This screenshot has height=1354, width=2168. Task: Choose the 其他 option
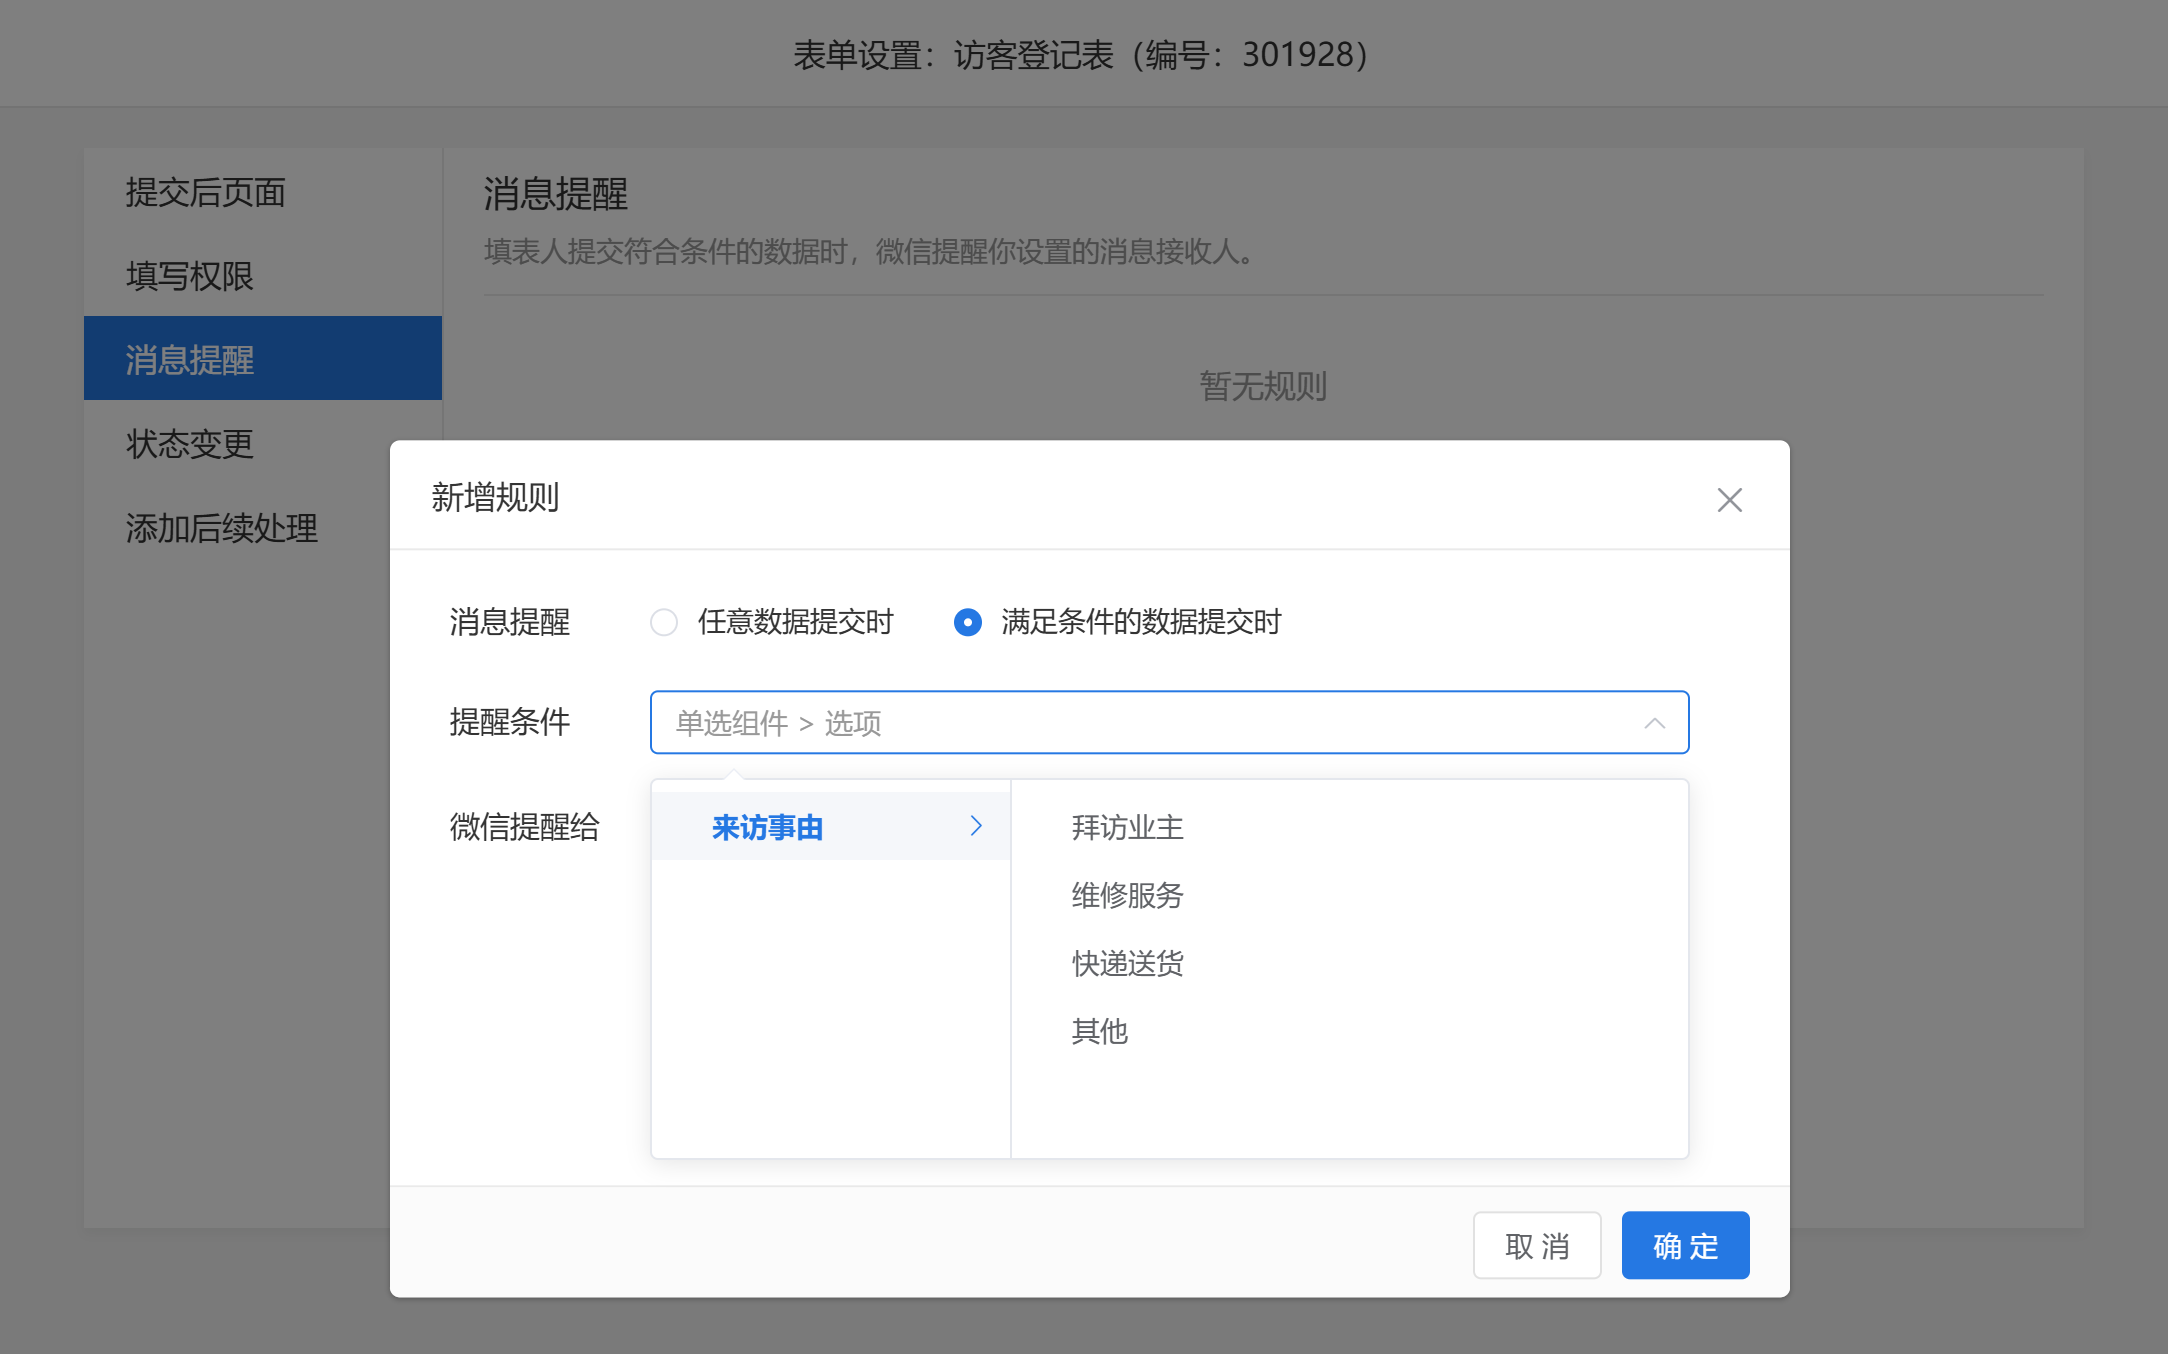[x=1099, y=1031]
